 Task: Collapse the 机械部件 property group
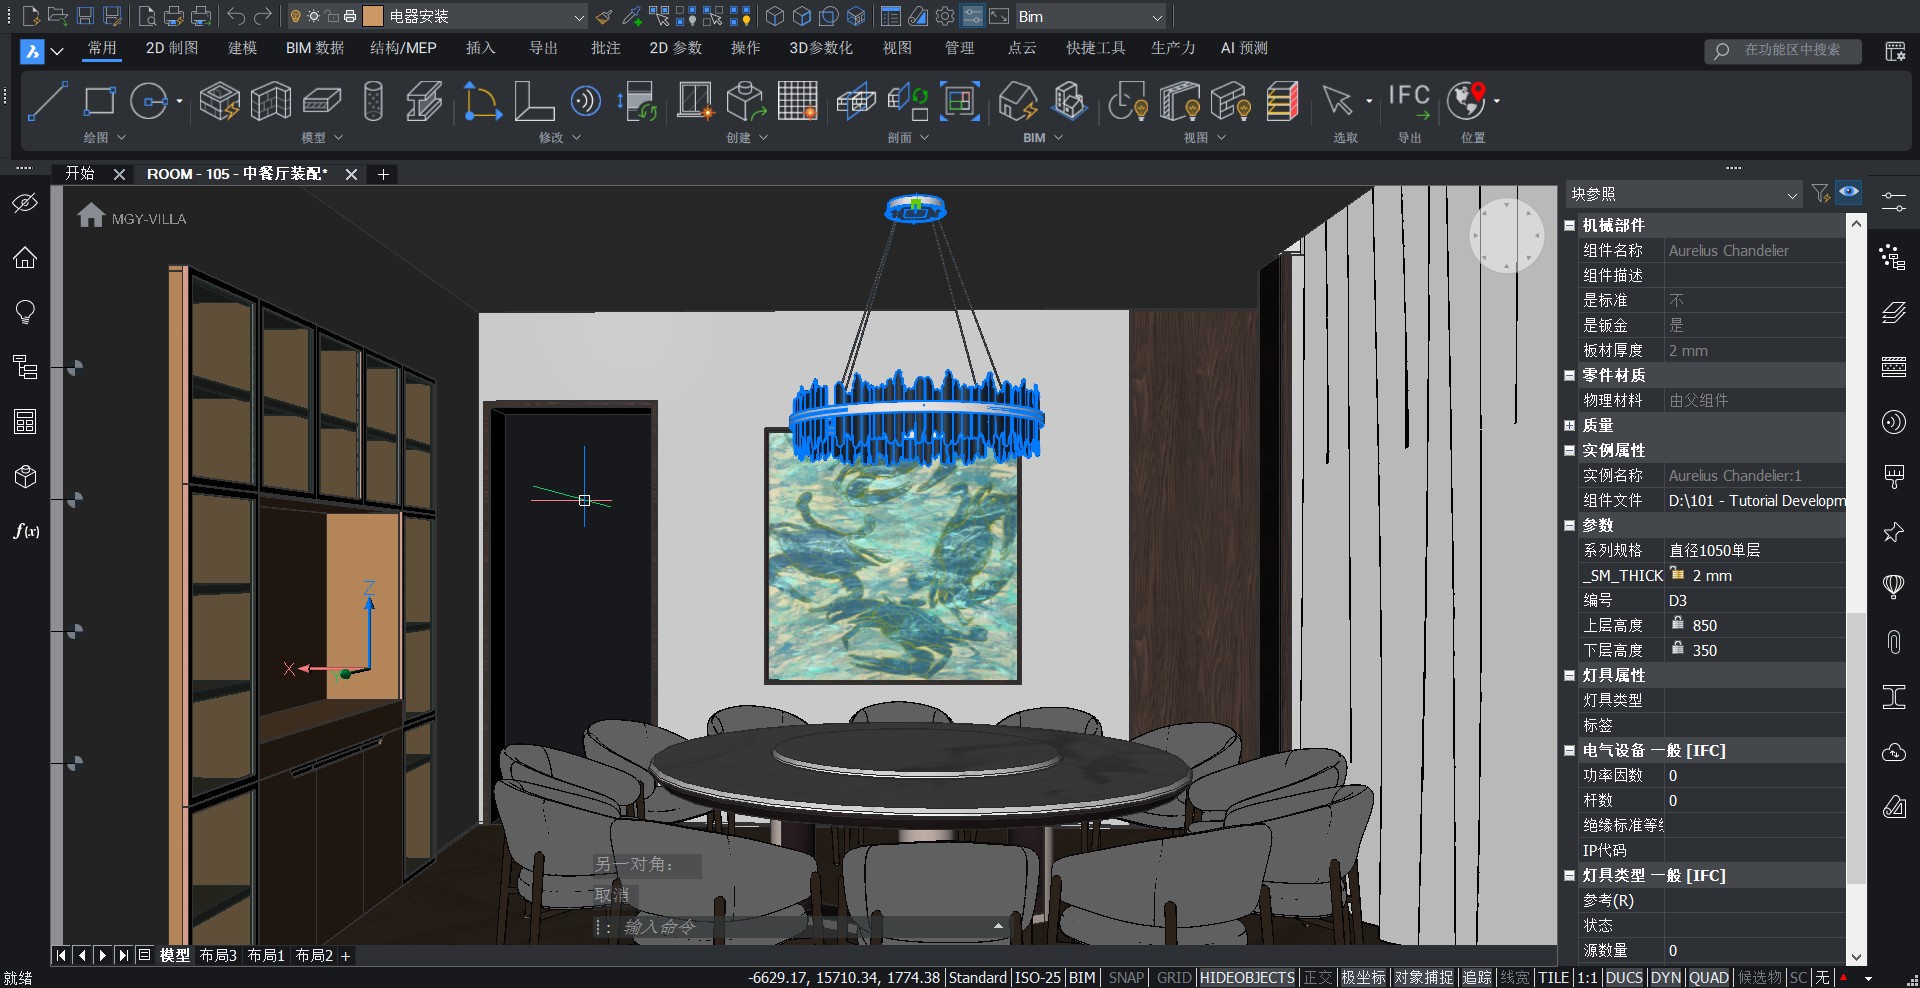[1570, 225]
